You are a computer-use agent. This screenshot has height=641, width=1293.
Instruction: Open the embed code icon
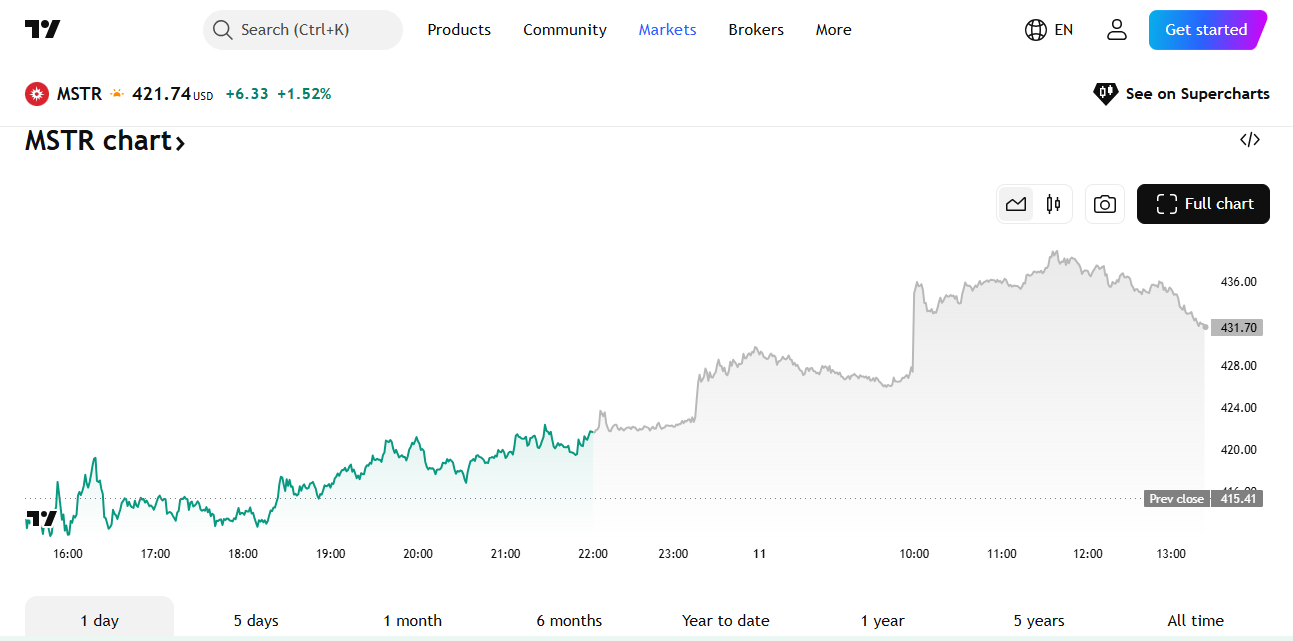(x=1249, y=140)
